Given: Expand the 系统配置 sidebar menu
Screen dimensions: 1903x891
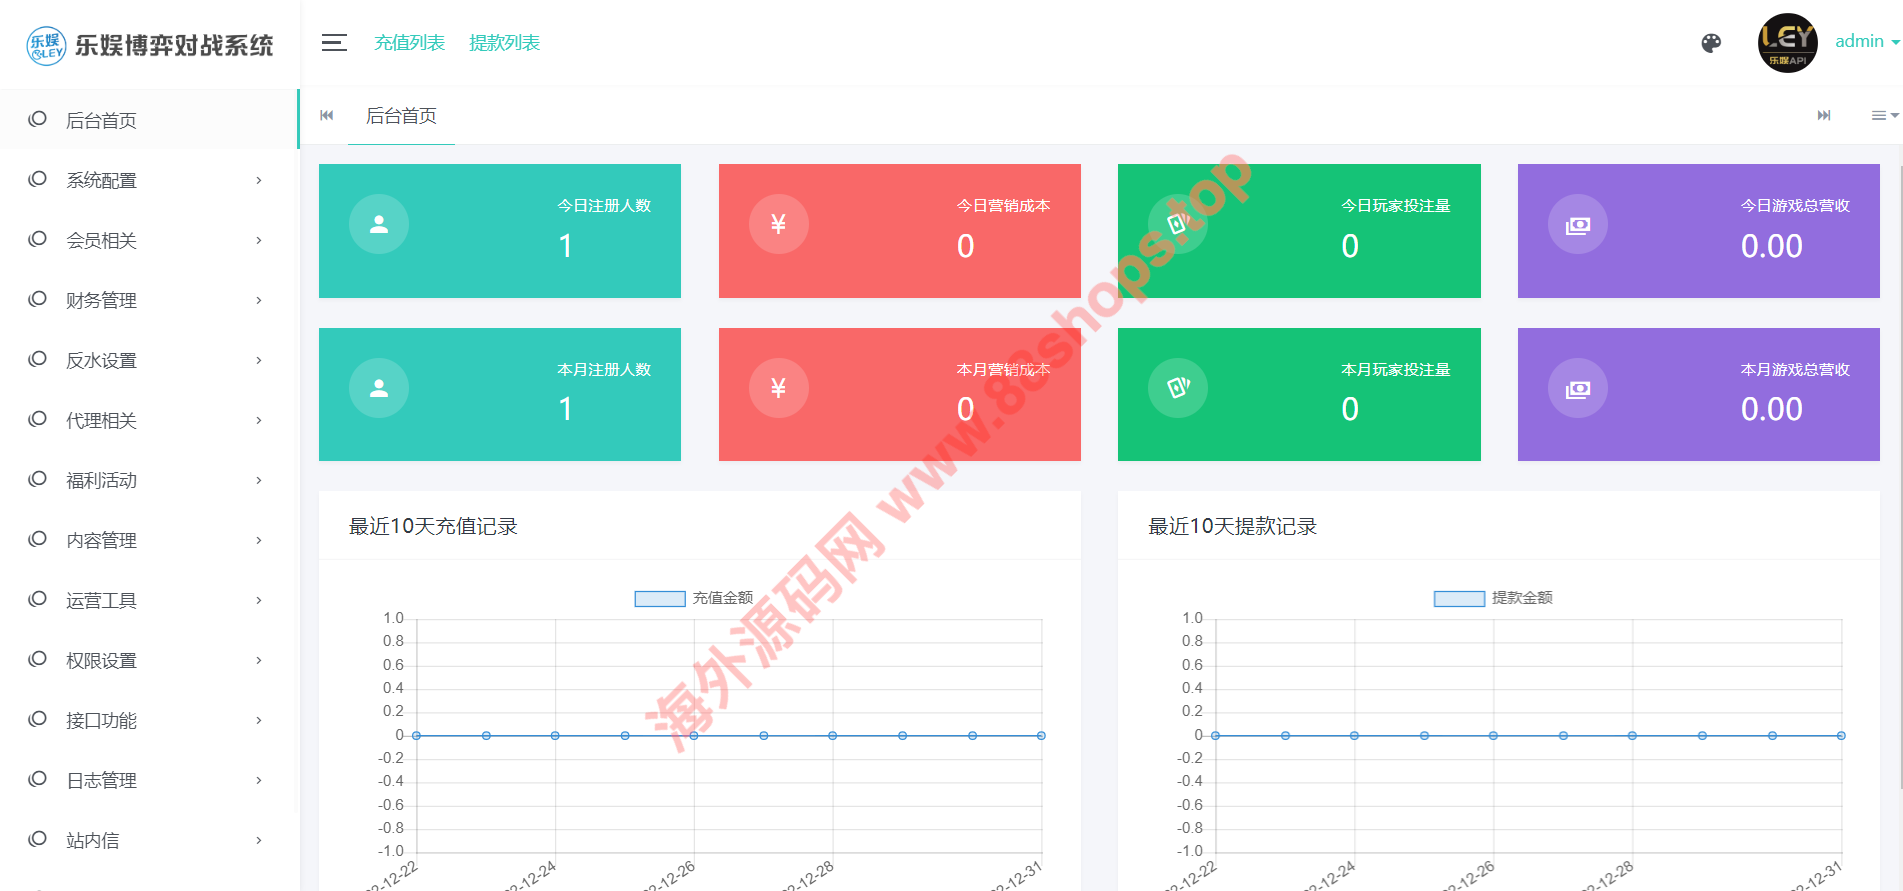Looking at the screenshot, I should (x=150, y=180).
